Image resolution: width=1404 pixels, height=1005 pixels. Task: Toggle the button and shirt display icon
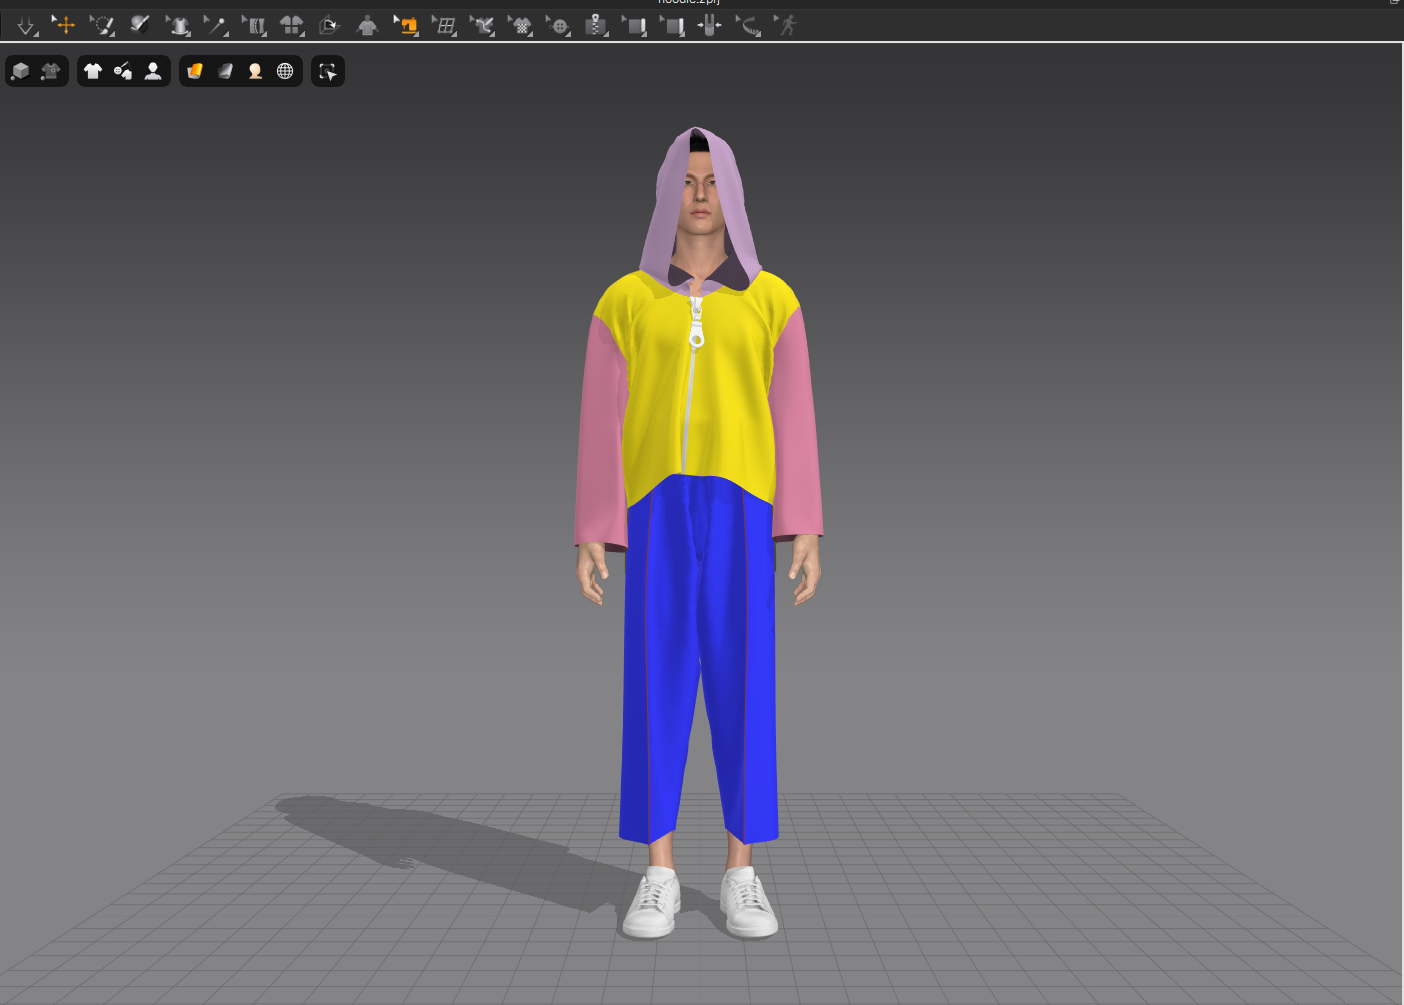coord(123,71)
